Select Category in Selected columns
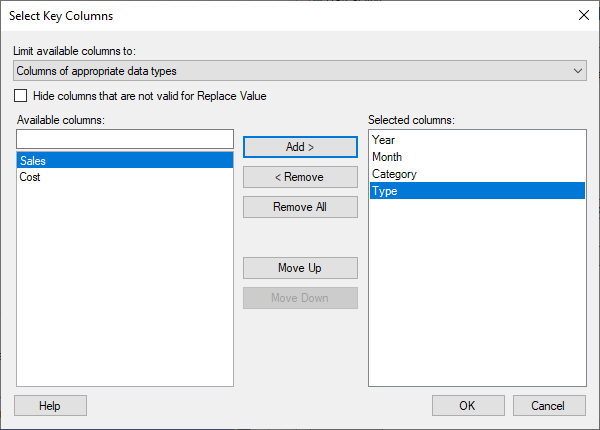 pos(477,174)
